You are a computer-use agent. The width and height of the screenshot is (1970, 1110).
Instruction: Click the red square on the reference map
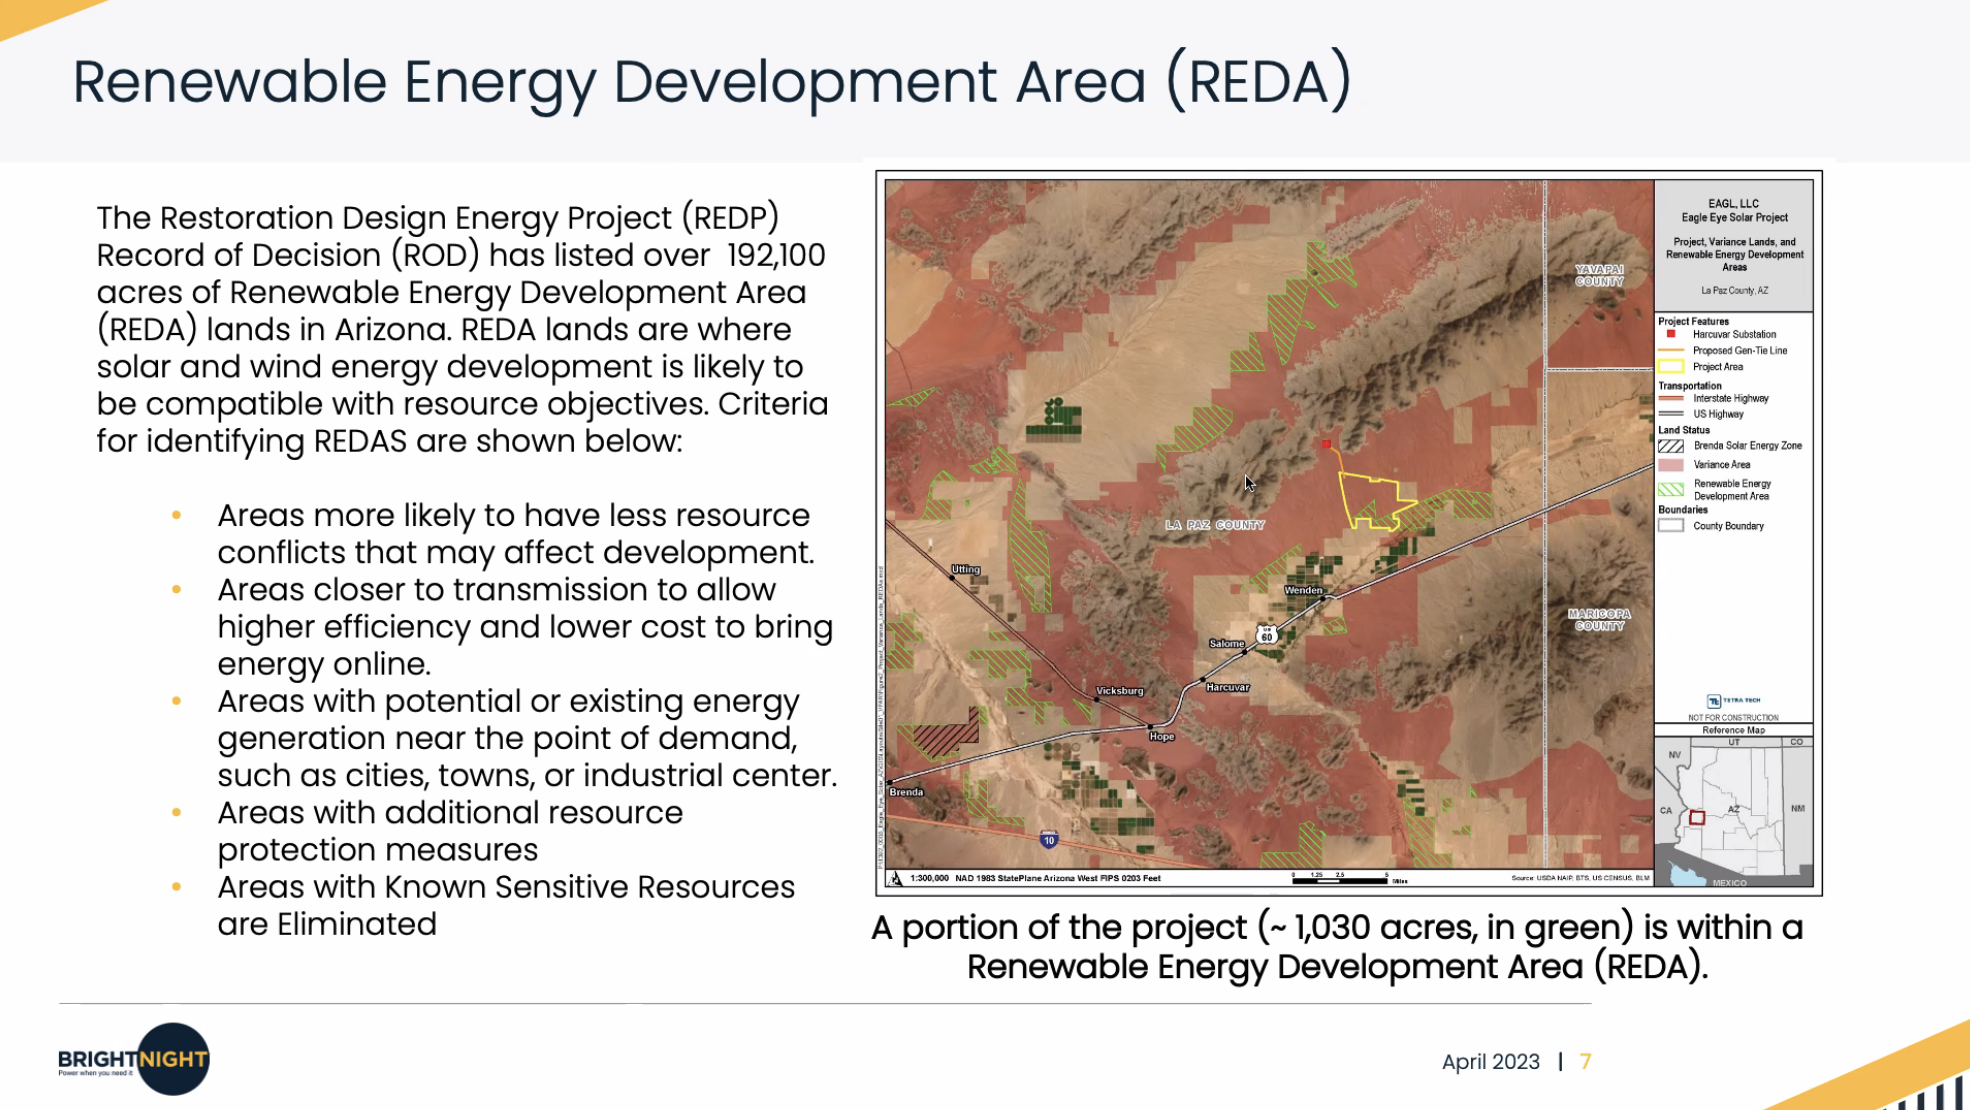point(1696,817)
